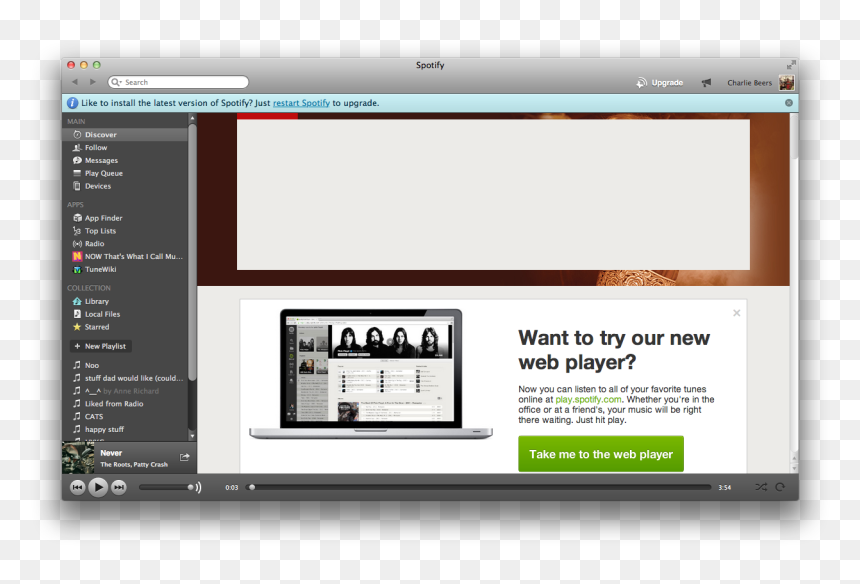Click the forward navigation arrow
This screenshot has height=584, width=860.
click(x=93, y=82)
